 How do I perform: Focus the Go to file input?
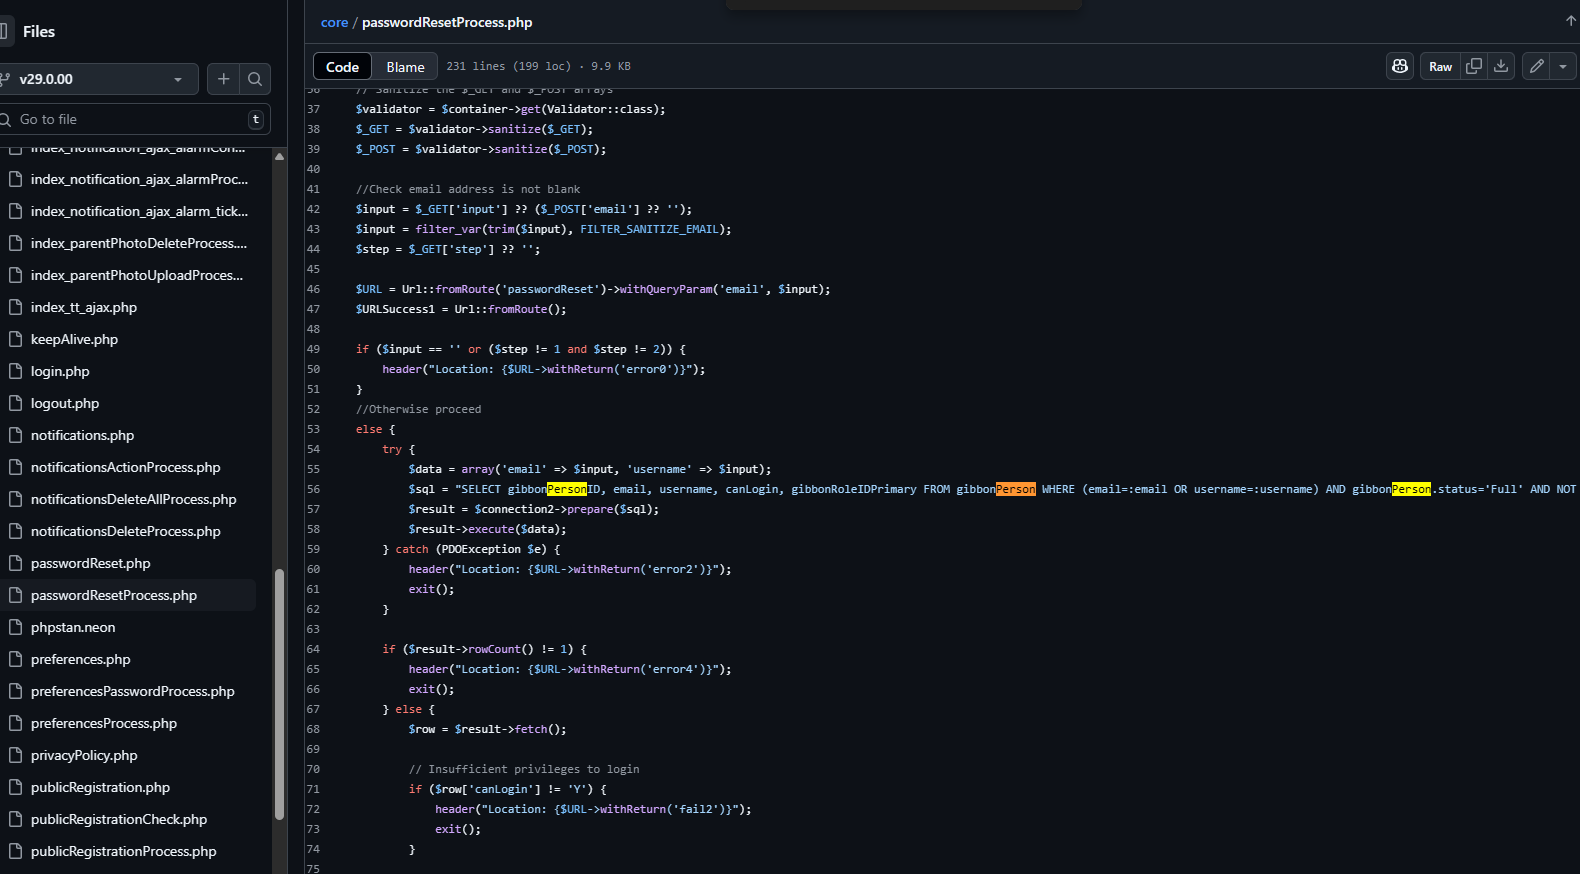click(133, 119)
